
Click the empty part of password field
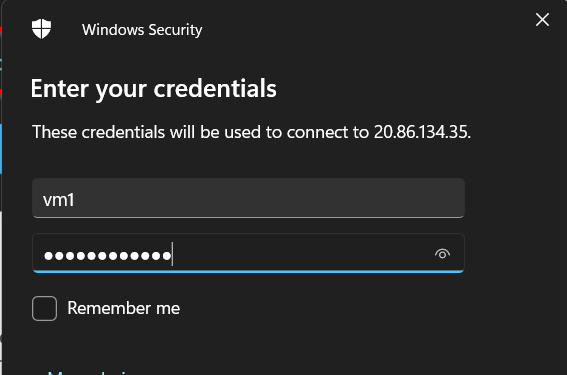click(x=300, y=254)
